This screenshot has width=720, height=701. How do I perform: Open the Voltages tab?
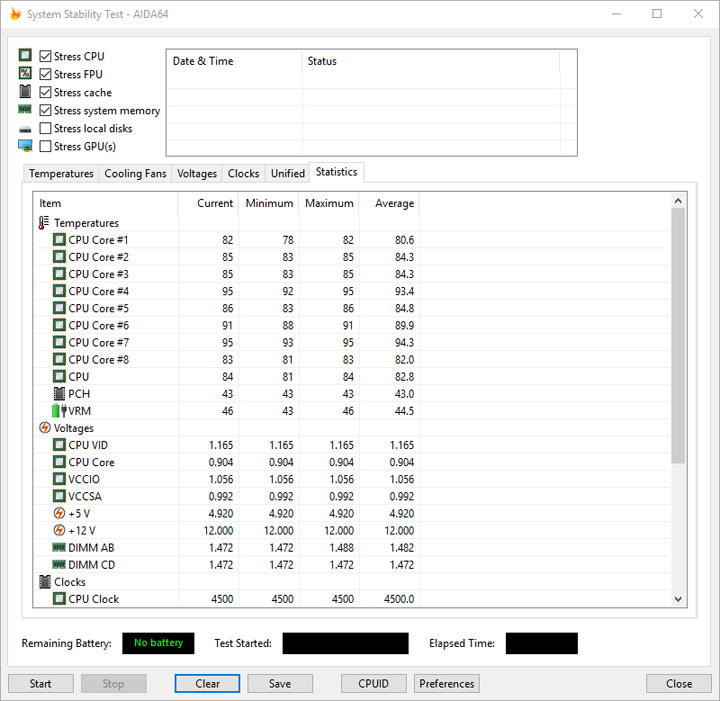click(x=197, y=174)
